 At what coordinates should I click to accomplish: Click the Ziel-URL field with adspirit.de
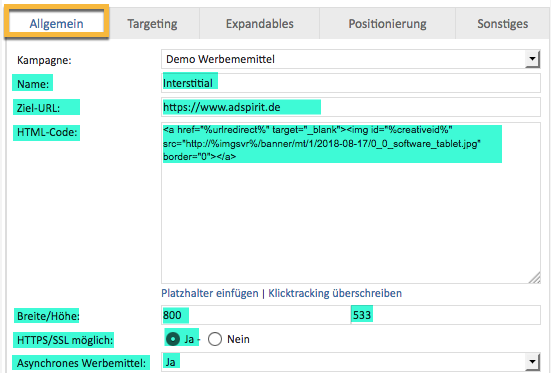(351, 107)
